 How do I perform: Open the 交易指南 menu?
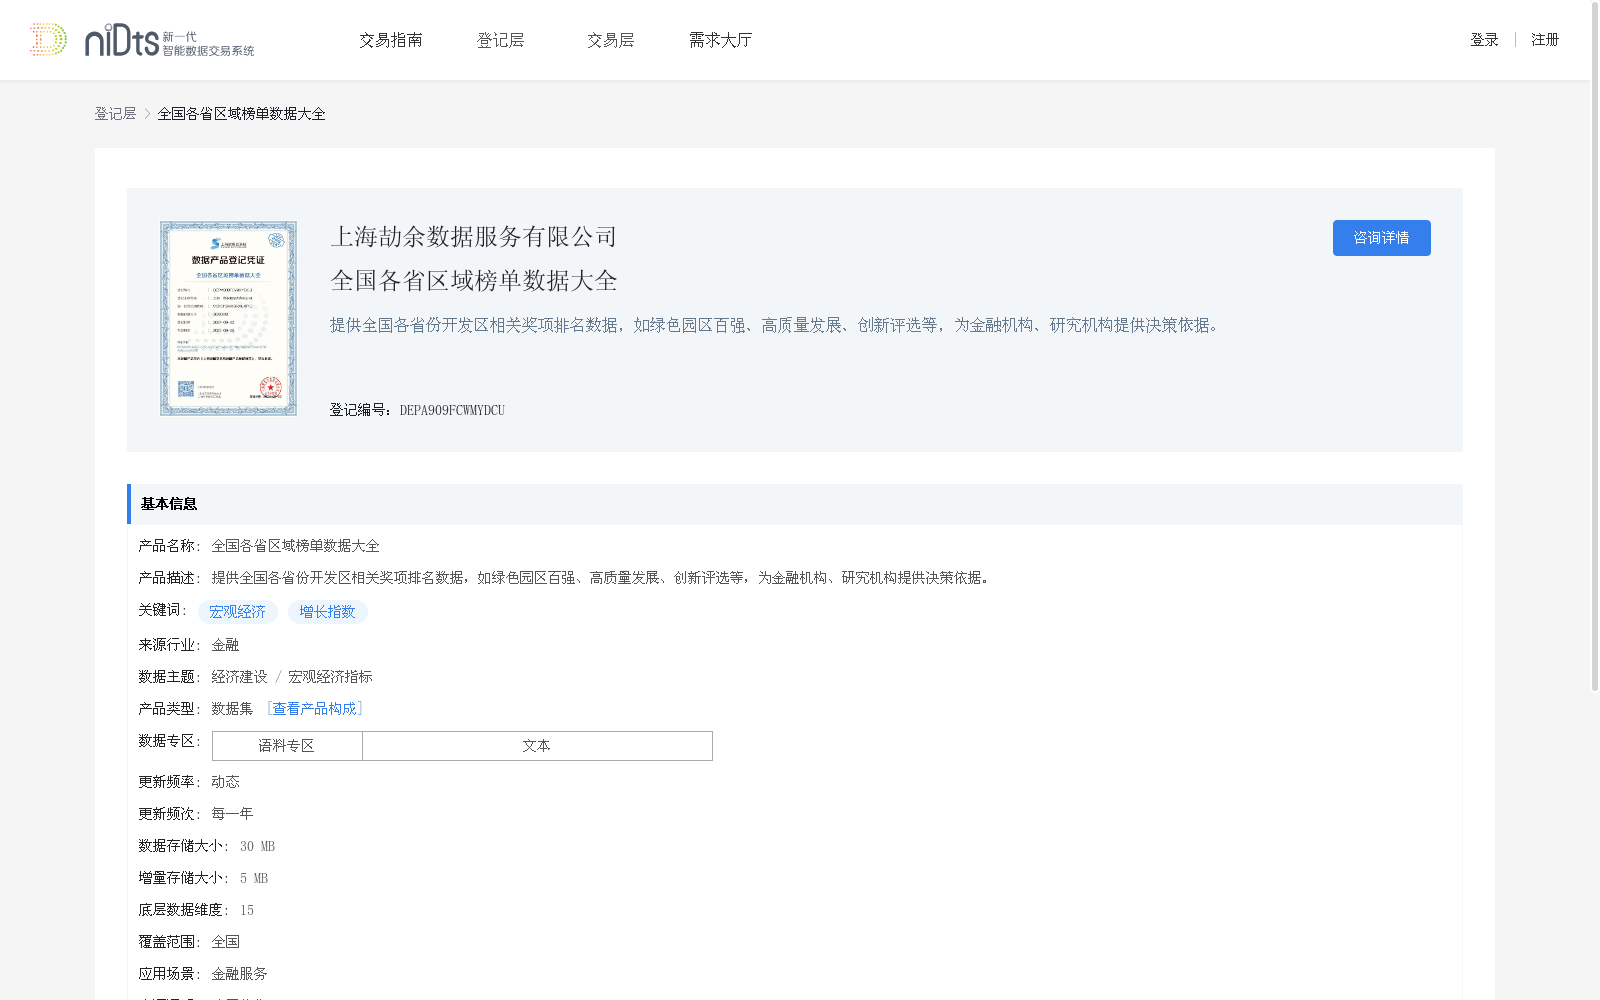pos(391,40)
